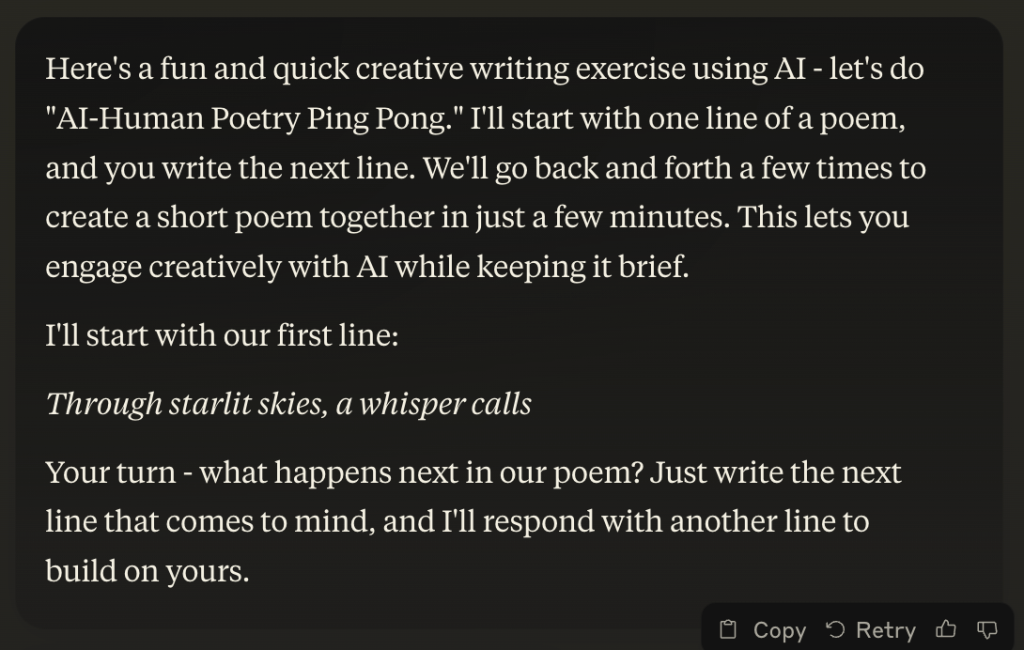Click the circular arrow Retry icon

point(835,630)
